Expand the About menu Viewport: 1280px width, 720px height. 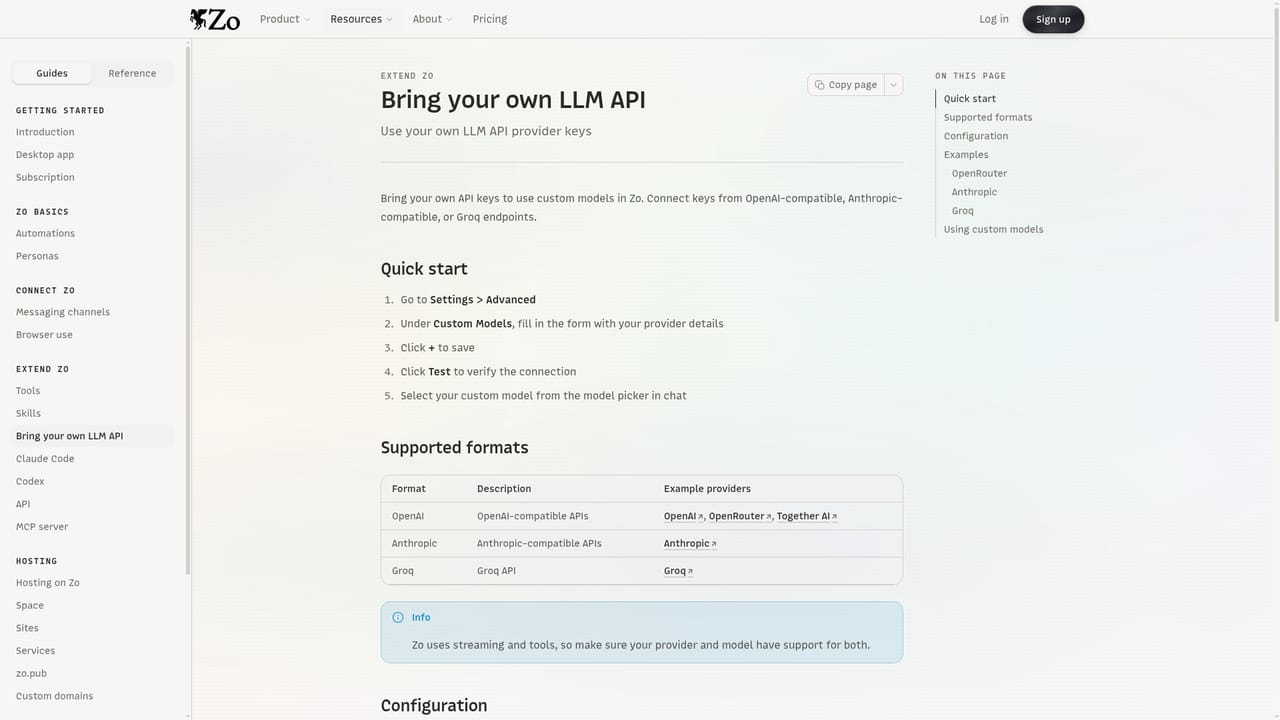[x=432, y=19]
